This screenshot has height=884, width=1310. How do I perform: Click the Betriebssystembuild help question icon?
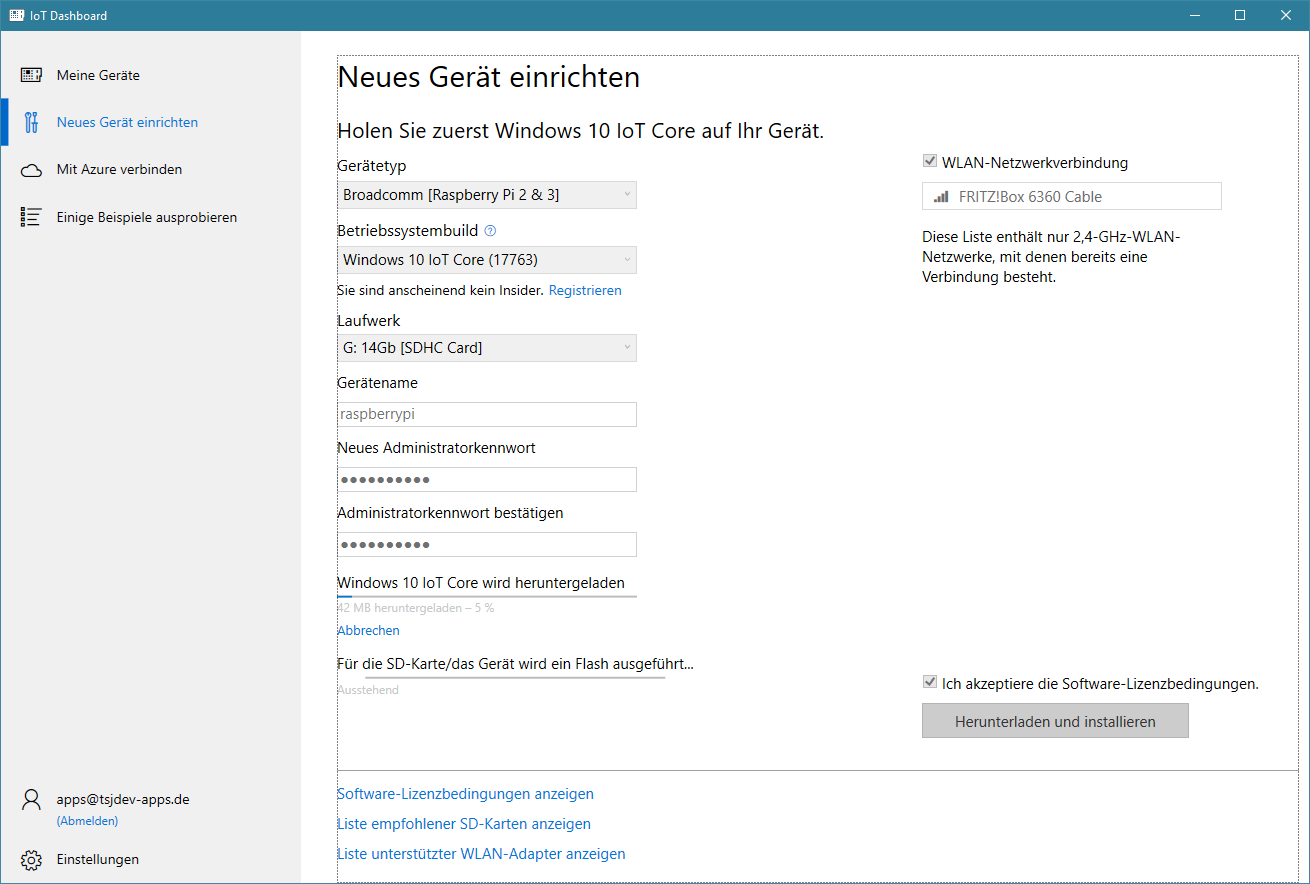click(490, 231)
